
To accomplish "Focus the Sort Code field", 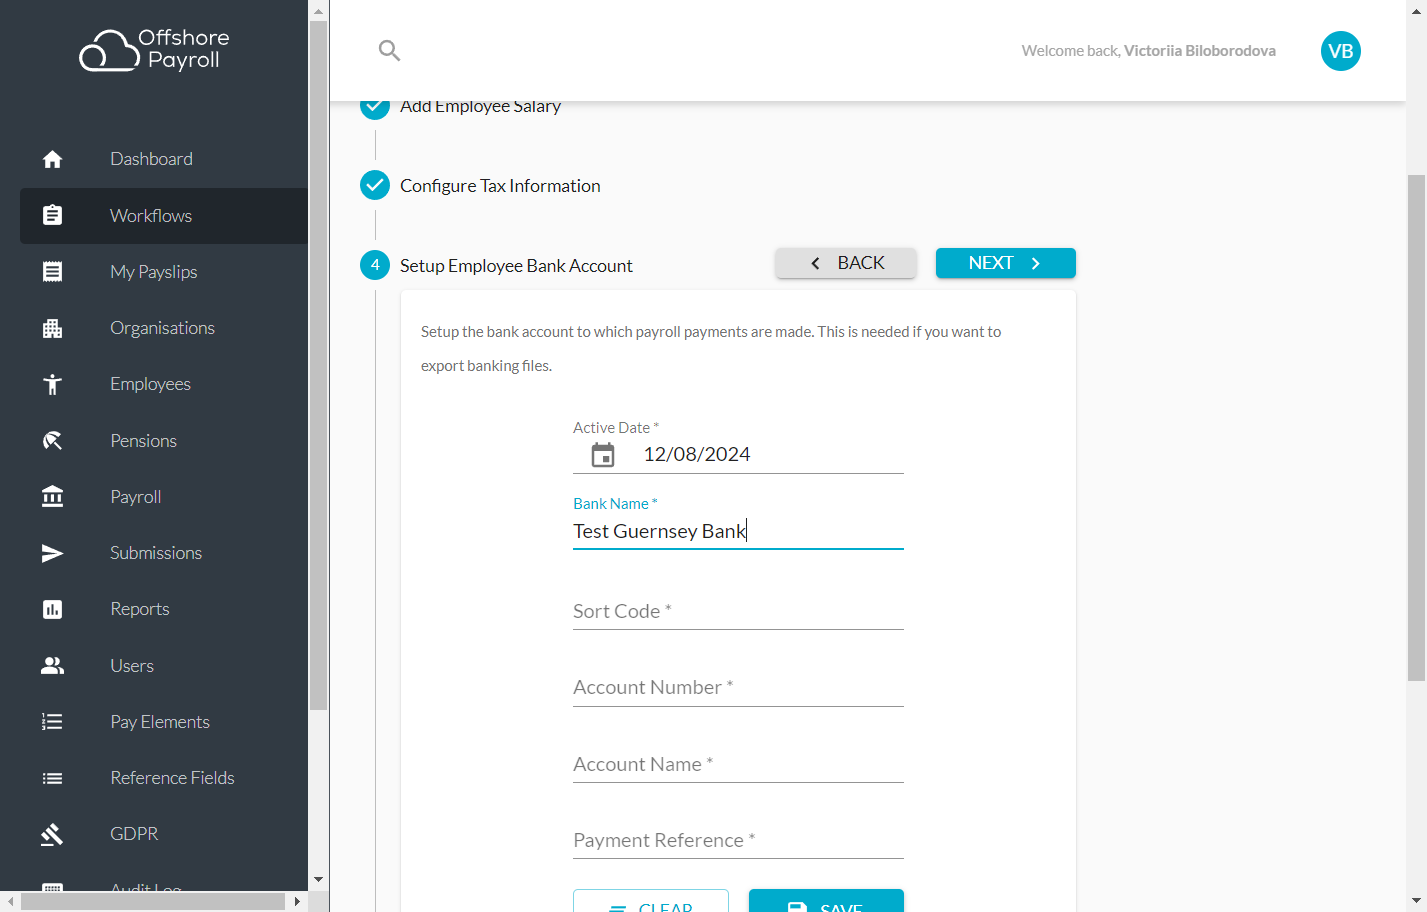I will click(x=738, y=611).
